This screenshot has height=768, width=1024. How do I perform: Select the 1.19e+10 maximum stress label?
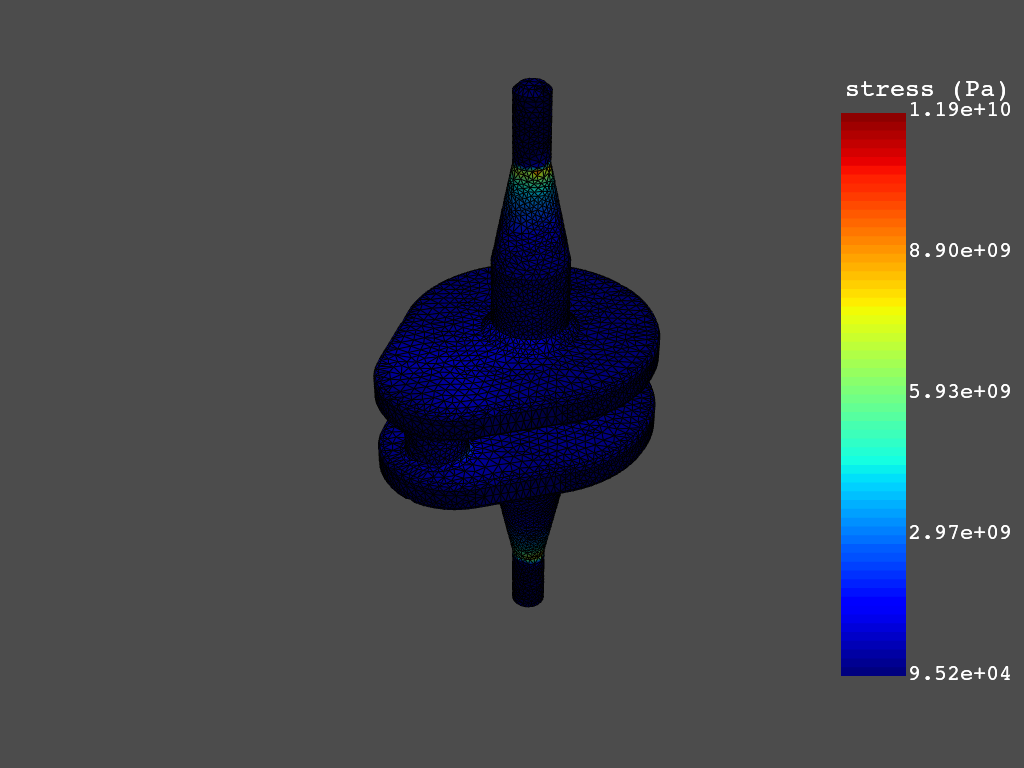point(959,109)
